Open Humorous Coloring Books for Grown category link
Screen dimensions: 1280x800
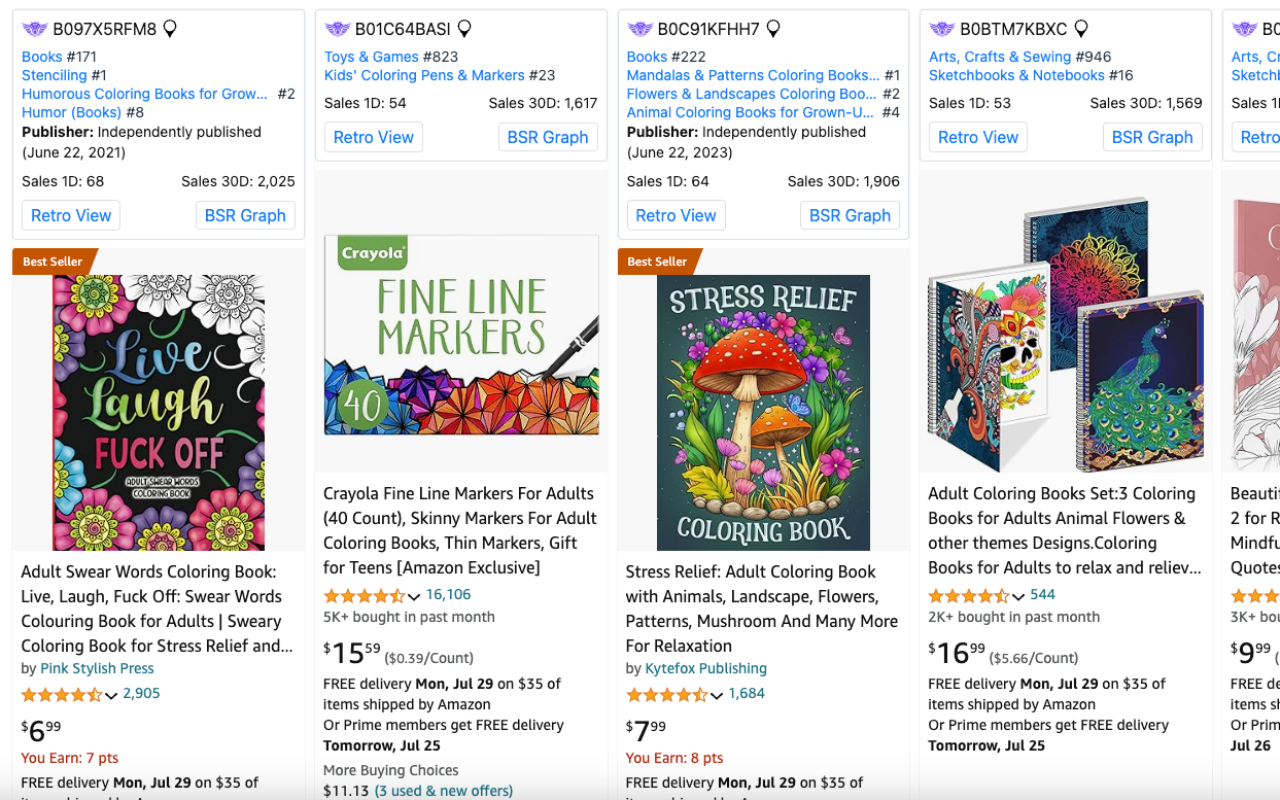(x=145, y=94)
